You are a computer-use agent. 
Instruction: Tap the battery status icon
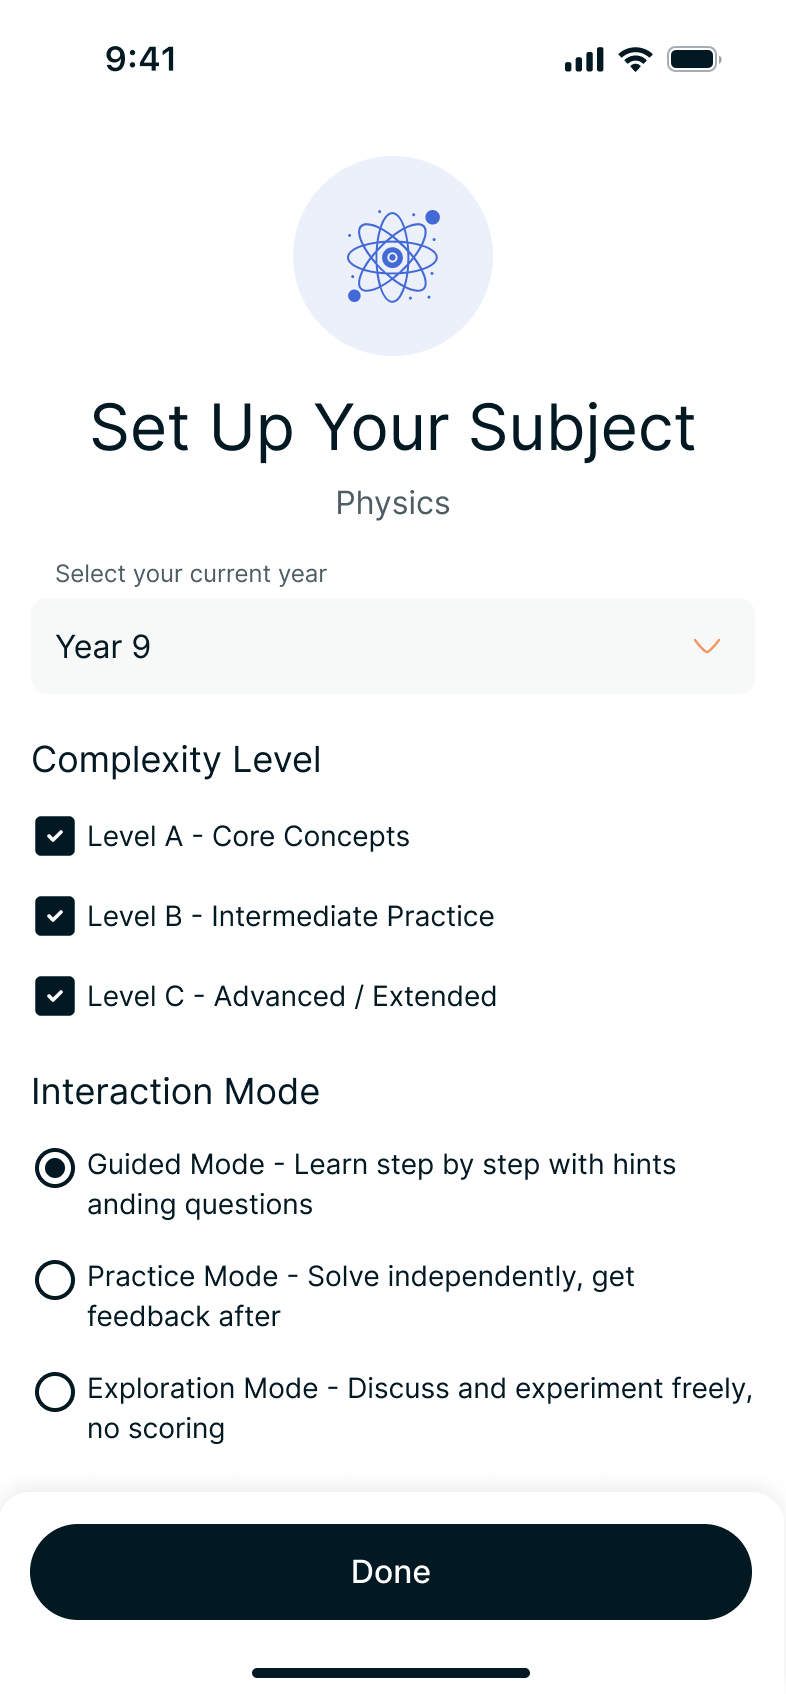694,59
